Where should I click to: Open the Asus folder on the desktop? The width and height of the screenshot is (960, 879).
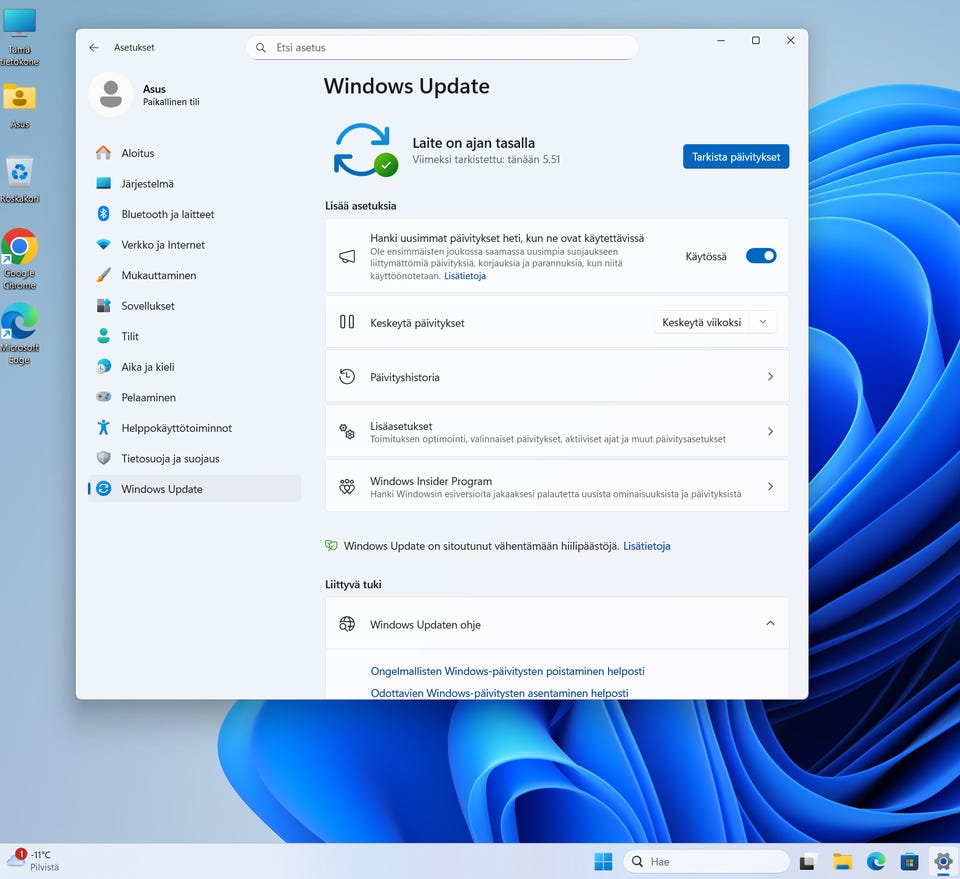(x=20, y=105)
